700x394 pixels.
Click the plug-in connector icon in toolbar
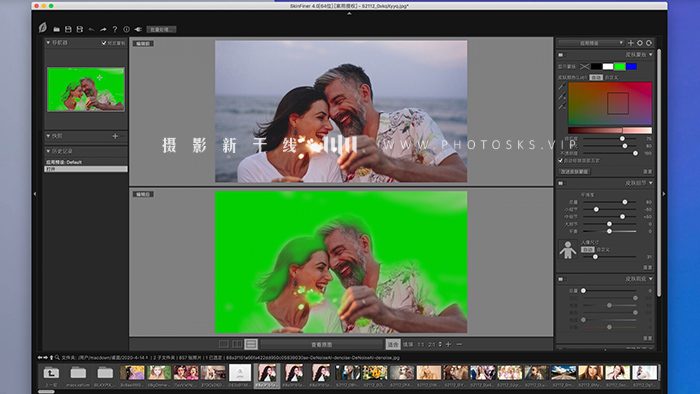pyautogui.click(x=138, y=29)
